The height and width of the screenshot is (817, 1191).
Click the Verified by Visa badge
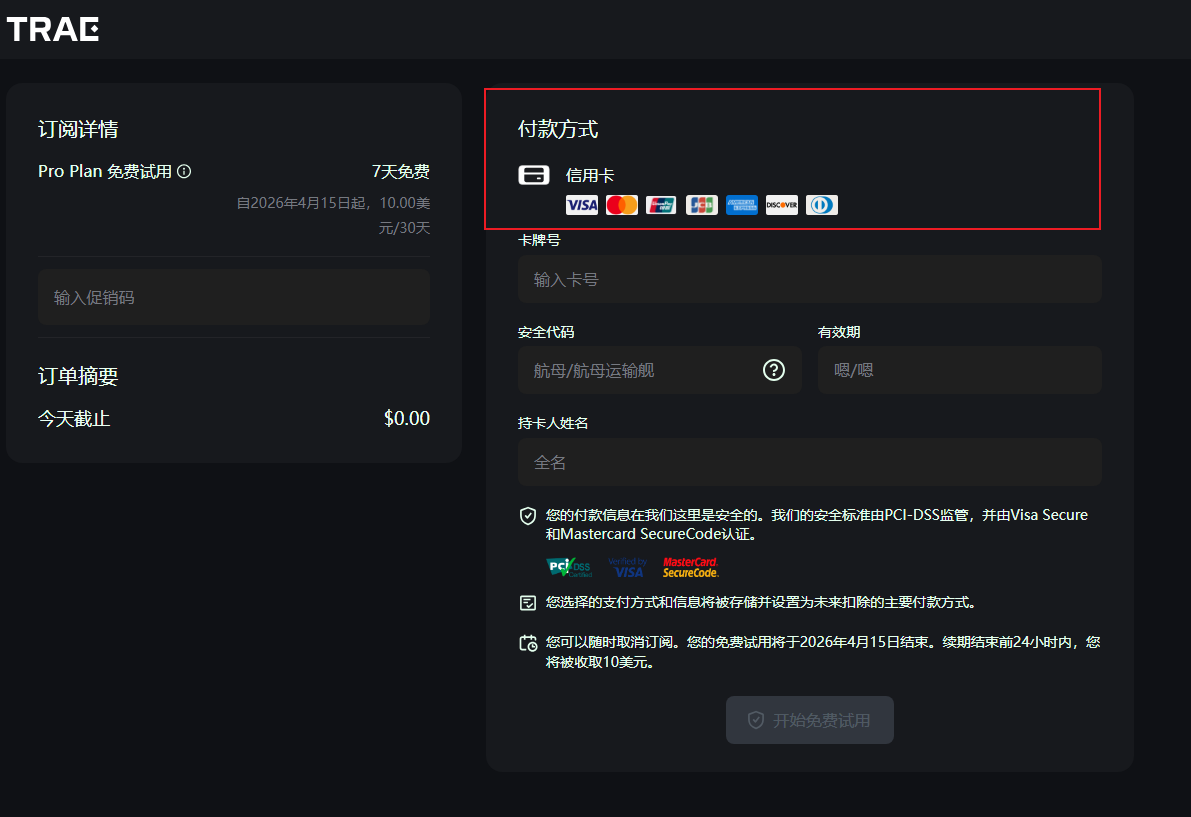628,567
